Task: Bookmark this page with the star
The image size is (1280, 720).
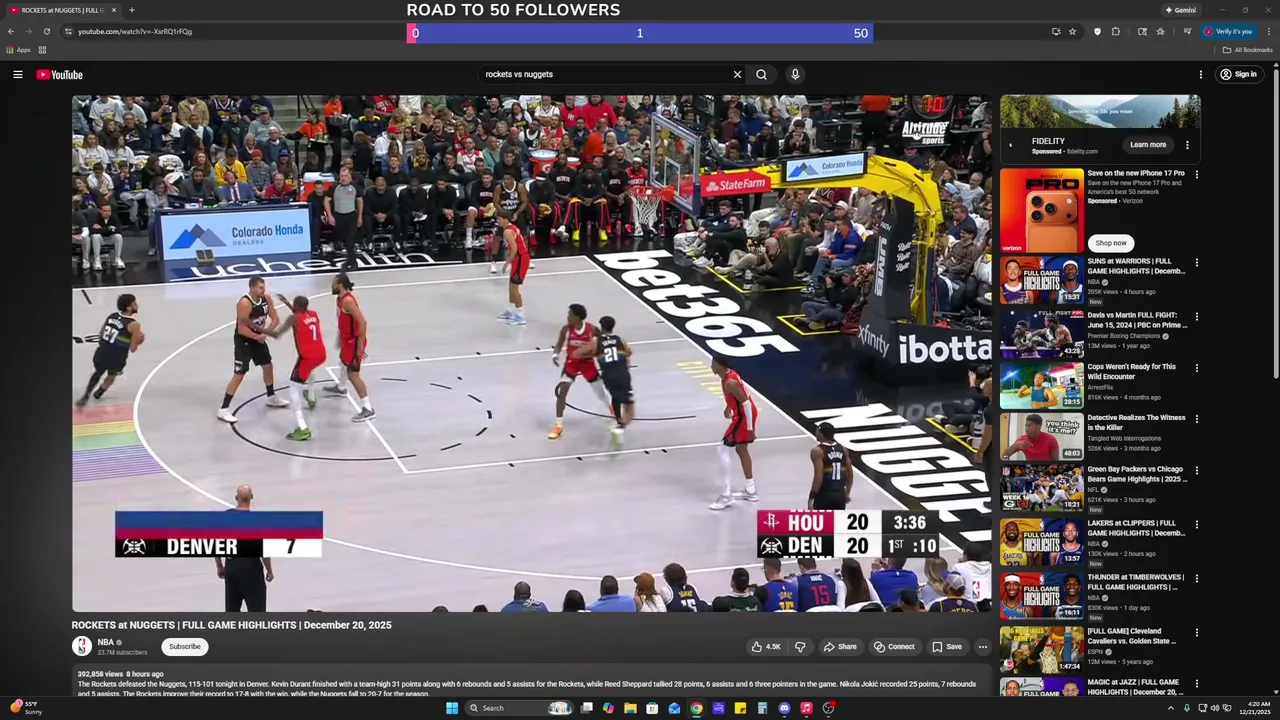Action: click(1072, 31)
